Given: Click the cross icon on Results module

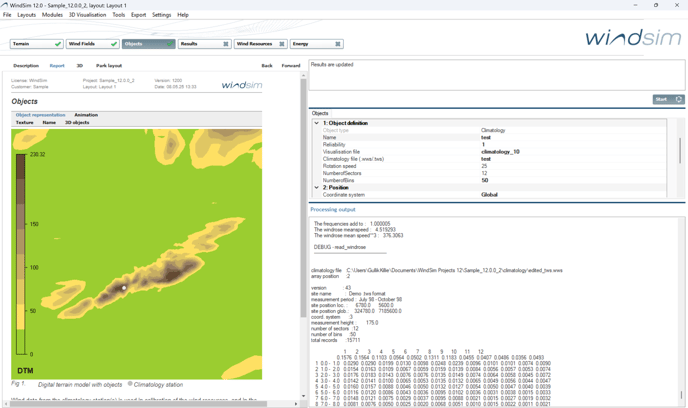Looking at the screenshot, I should click(x=226, y=44).
